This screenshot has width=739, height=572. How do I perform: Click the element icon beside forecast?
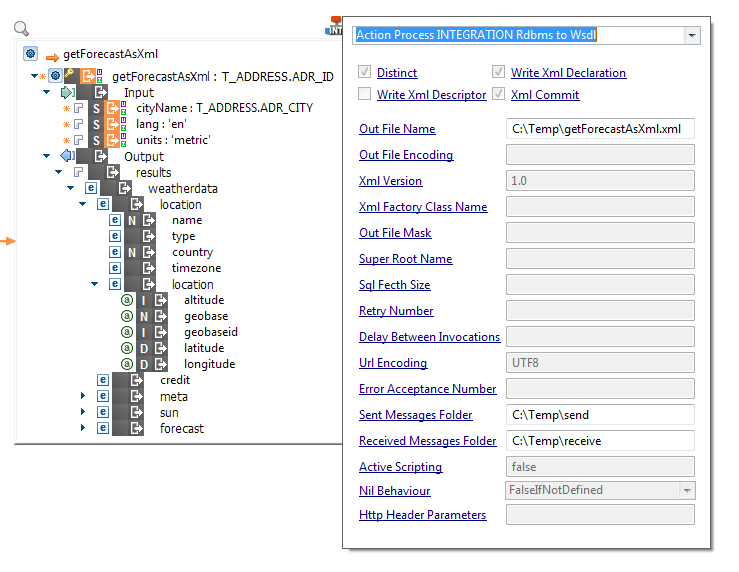103,428
